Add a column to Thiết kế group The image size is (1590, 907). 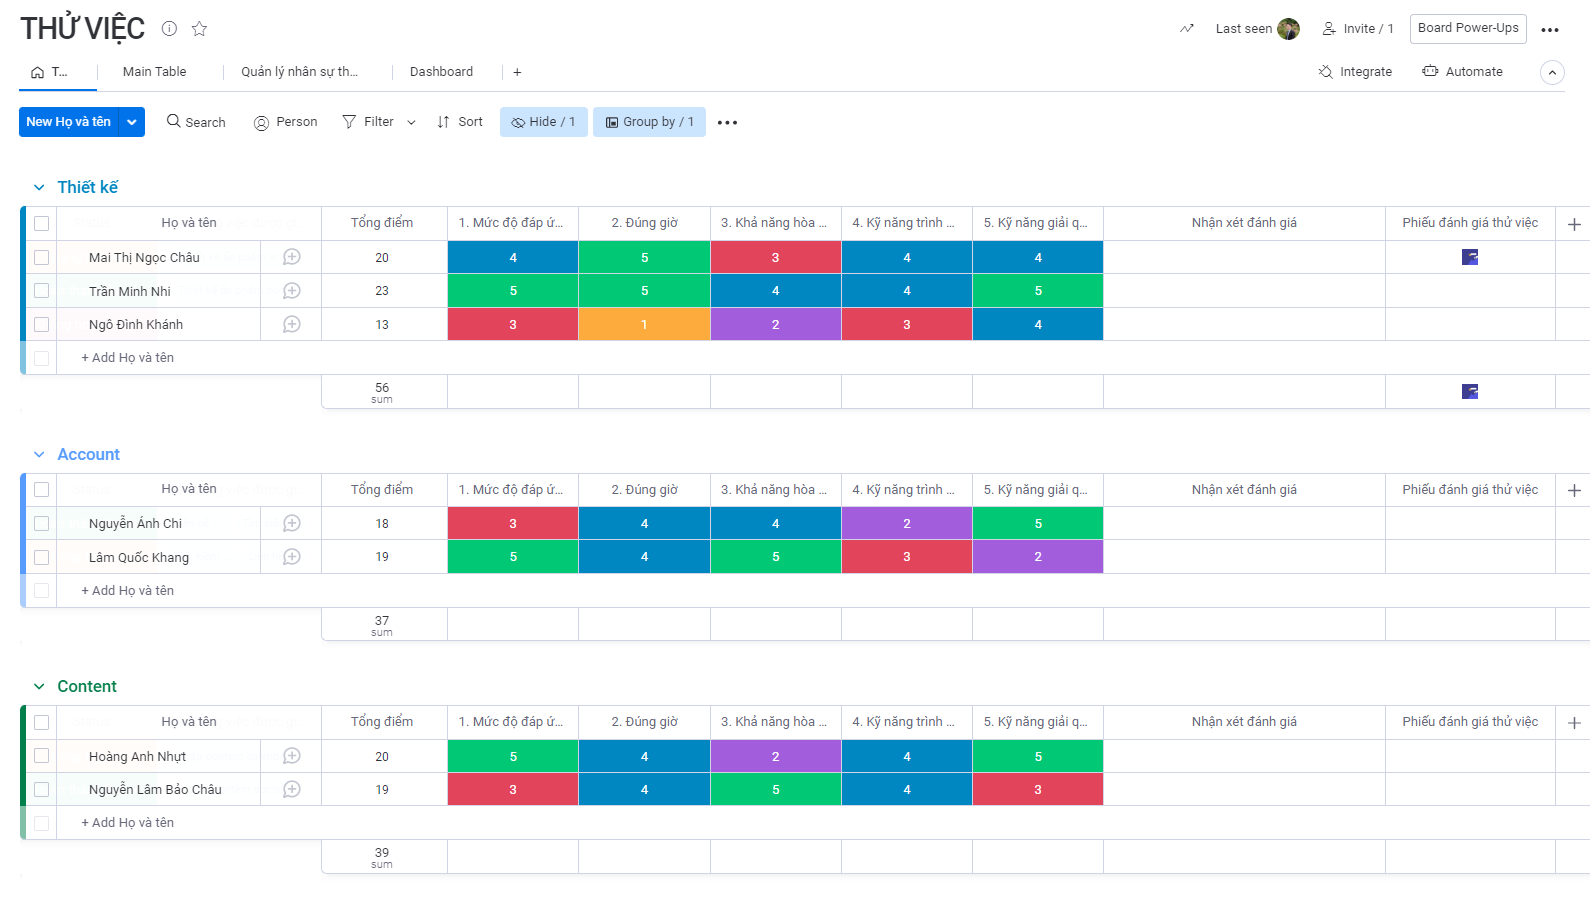coord(1573,224)
